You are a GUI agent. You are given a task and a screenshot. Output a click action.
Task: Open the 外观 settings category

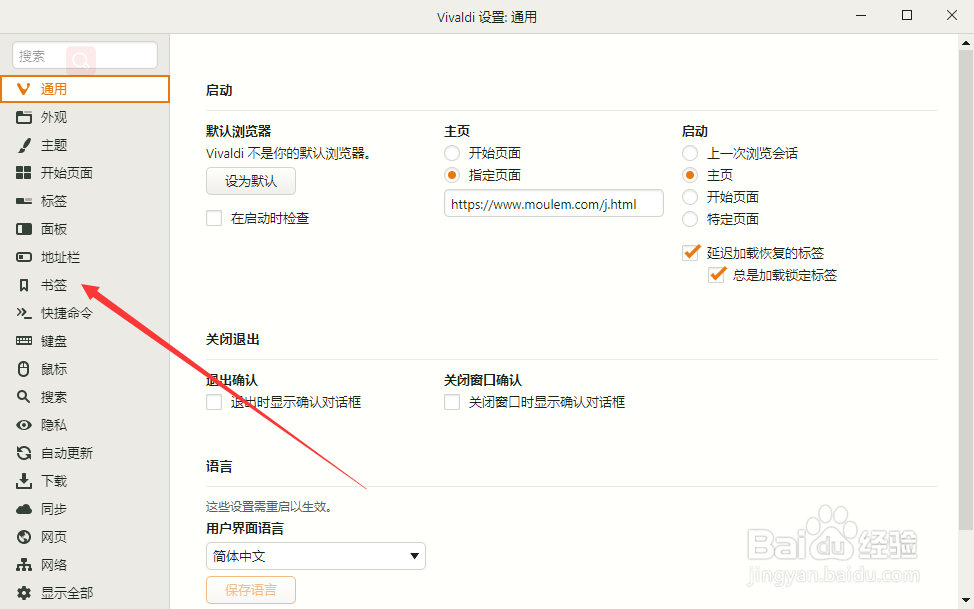coord(85,117)
